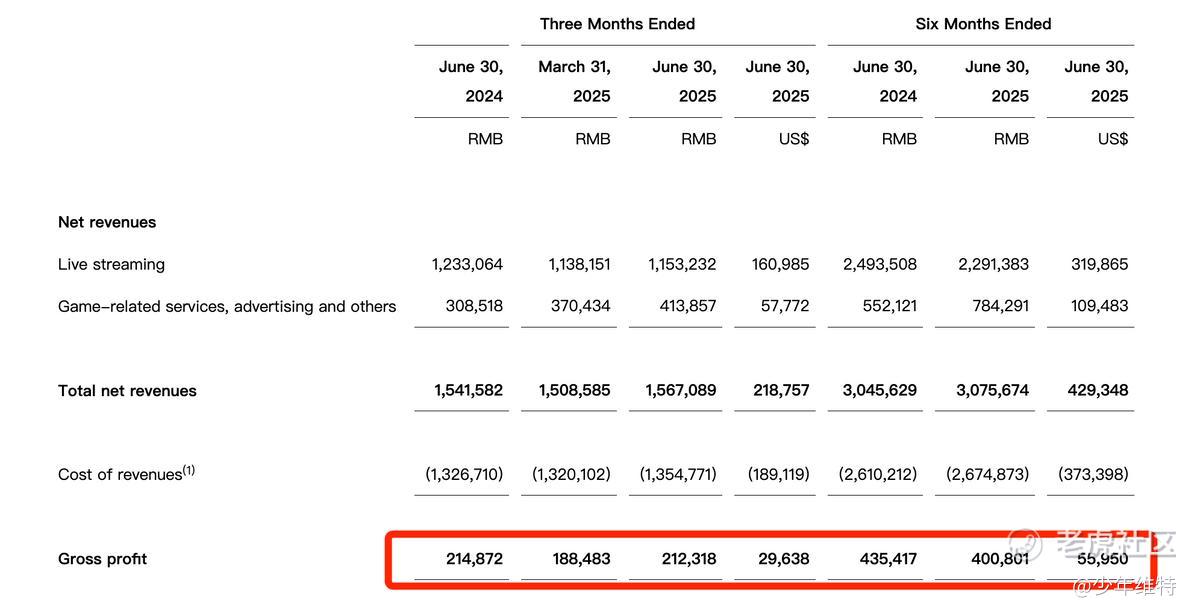Click Game-related services, advertising and others label

(x=227, y=307)
